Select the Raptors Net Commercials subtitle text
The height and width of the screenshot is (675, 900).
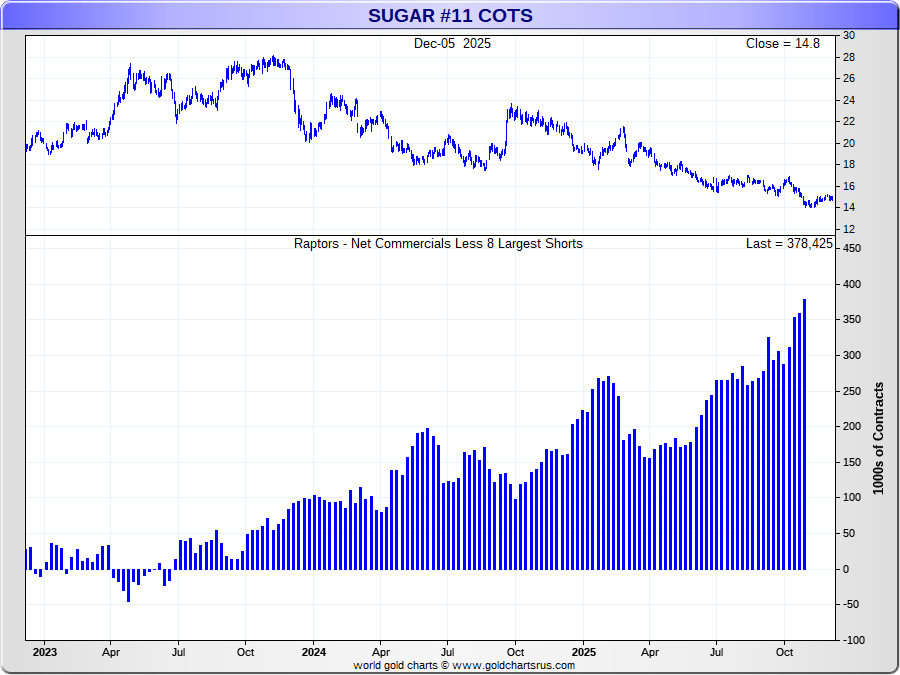click(x=438, y=243)
